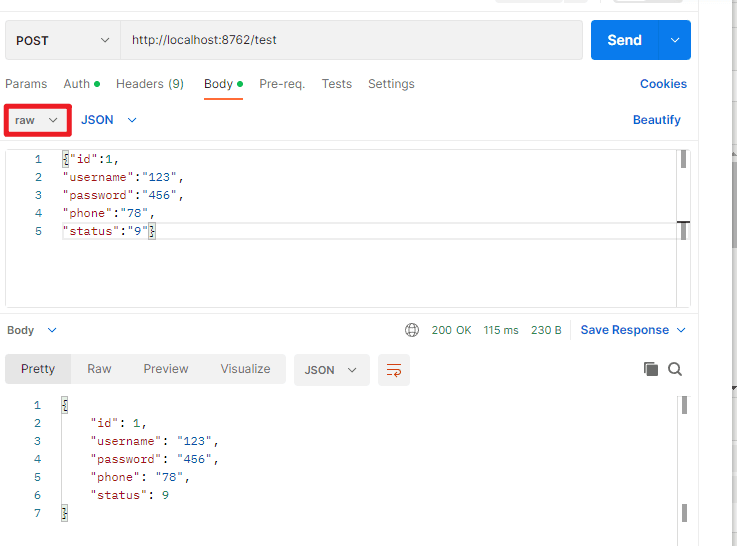Click the 230 B response size
Viewport: 737px width, 546px height.
(546, 330)
